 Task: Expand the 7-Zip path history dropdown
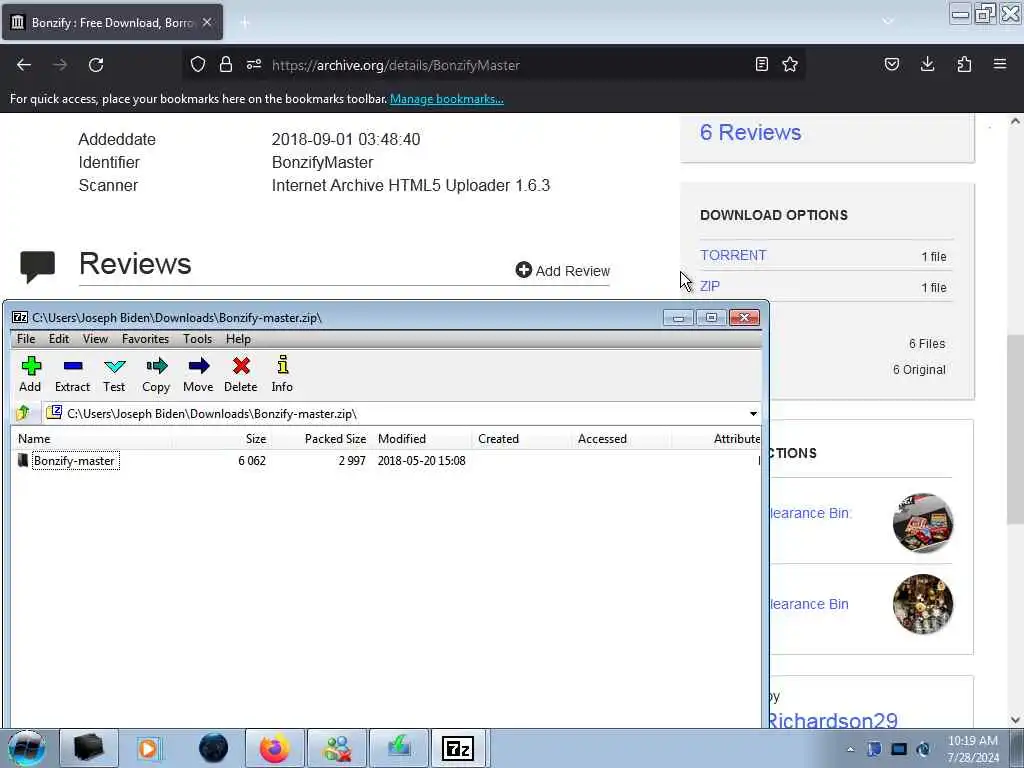pyautogui.click(x=753, y=413)
